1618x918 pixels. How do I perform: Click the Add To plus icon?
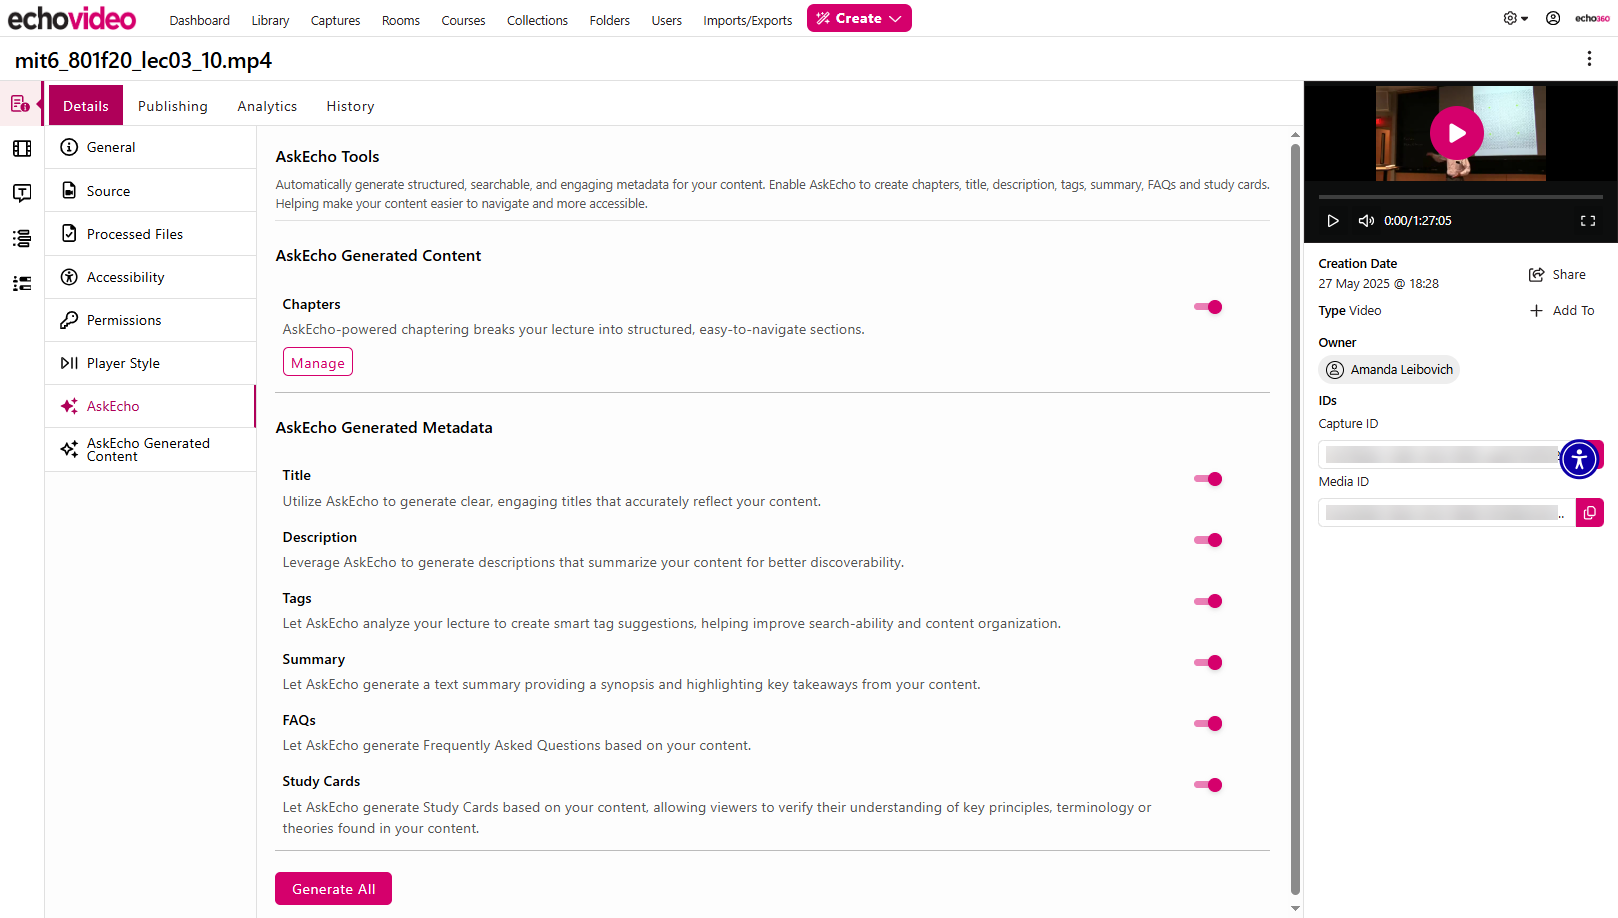pyautogui.click(x=1537, y=311)
